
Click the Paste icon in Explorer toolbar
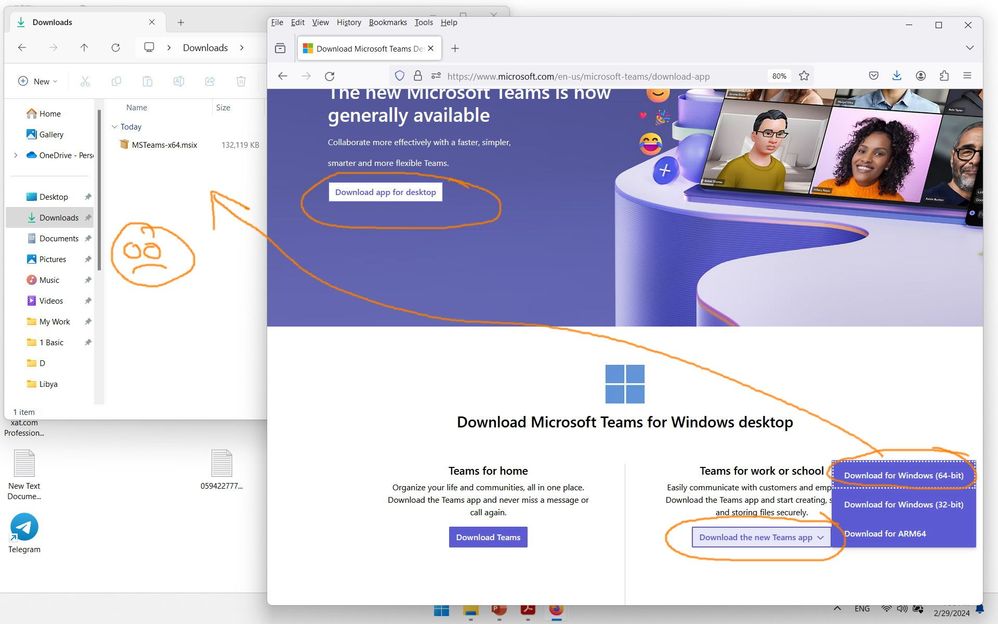click(x=147, y=82)
